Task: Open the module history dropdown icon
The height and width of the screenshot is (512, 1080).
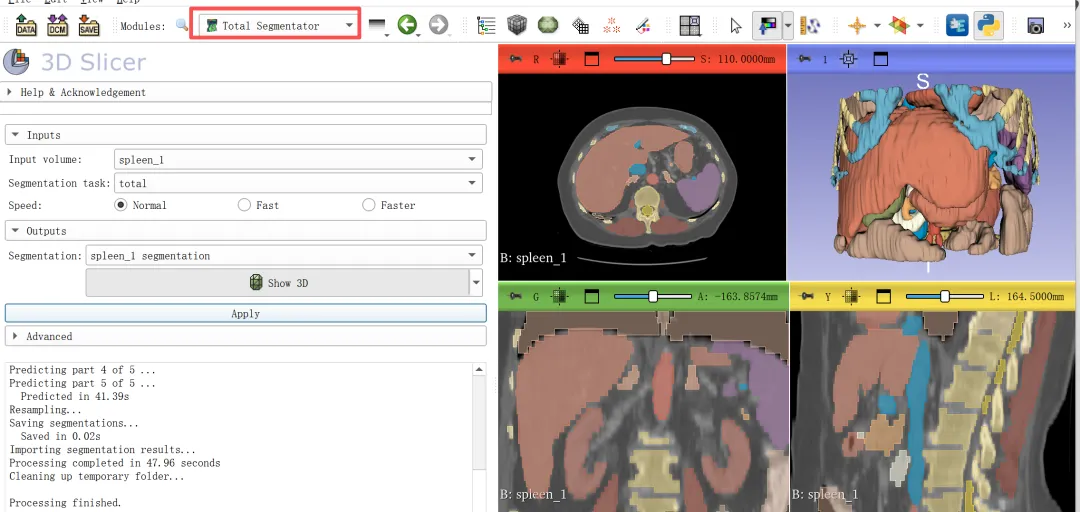Action: pos(377,25)
